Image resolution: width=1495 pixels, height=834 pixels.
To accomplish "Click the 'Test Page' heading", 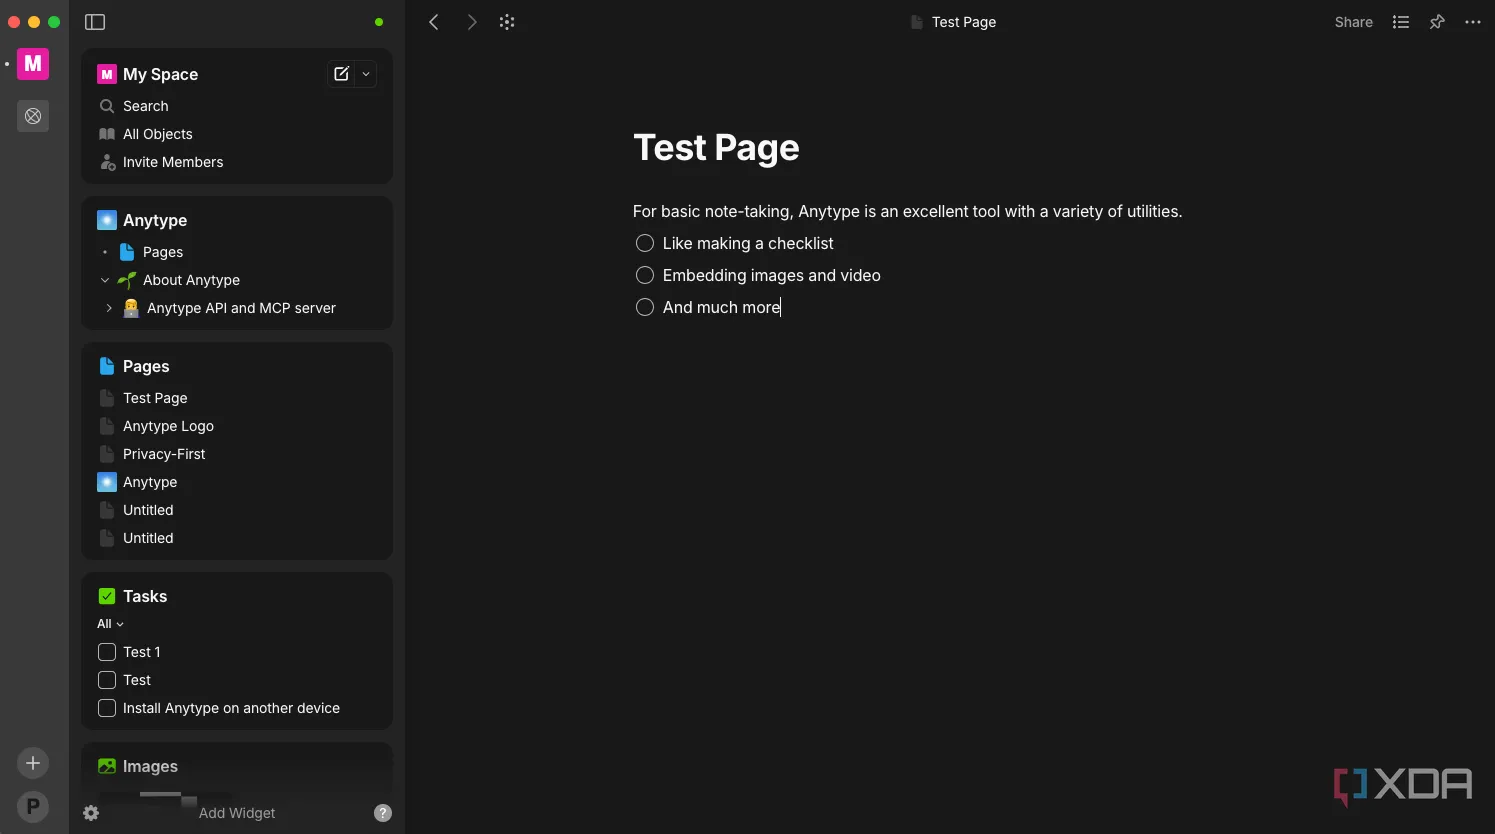I will tap(716, 148).
